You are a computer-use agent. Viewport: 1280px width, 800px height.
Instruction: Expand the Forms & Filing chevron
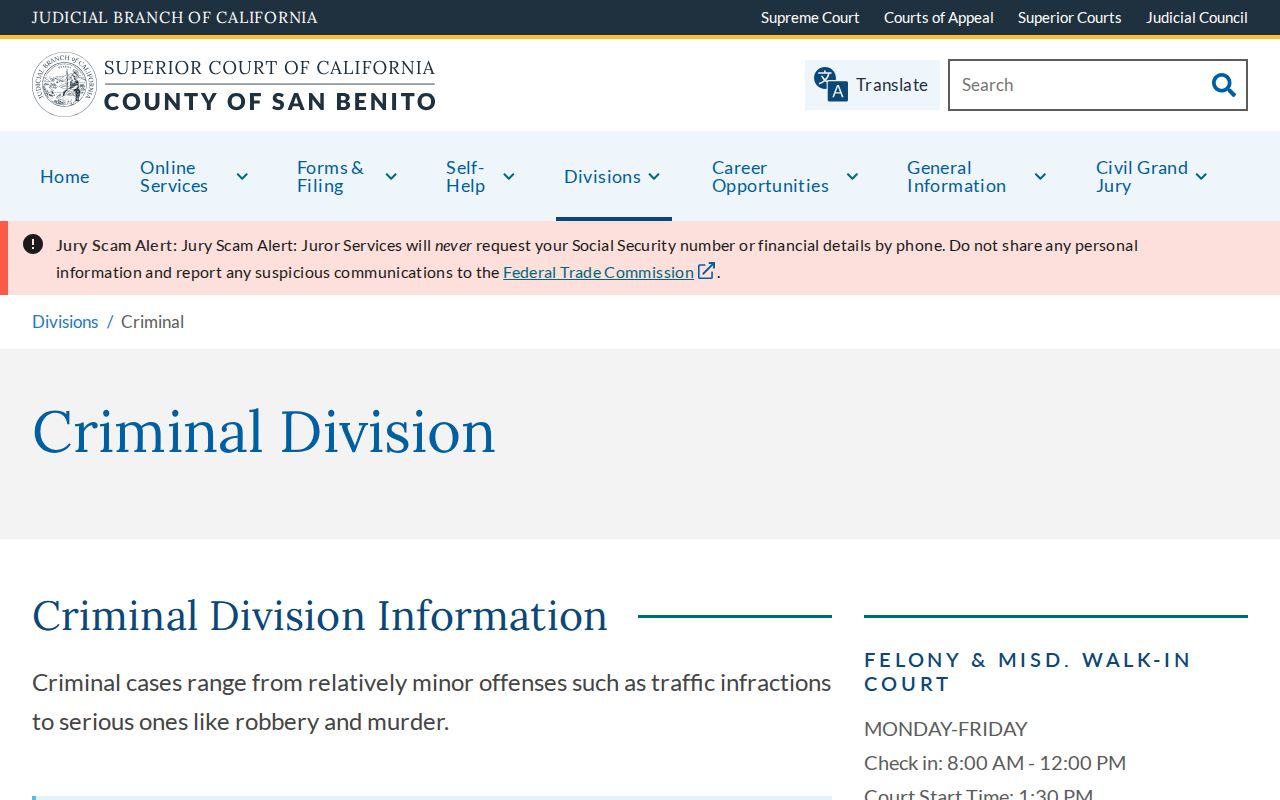click(x=391, y=177)
